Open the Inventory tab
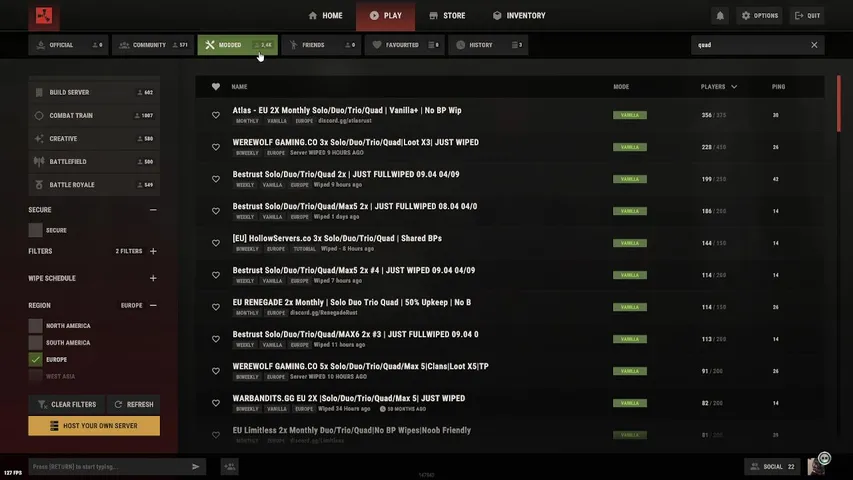Viewport: 853px width, 480px height. tap(519, 16)
